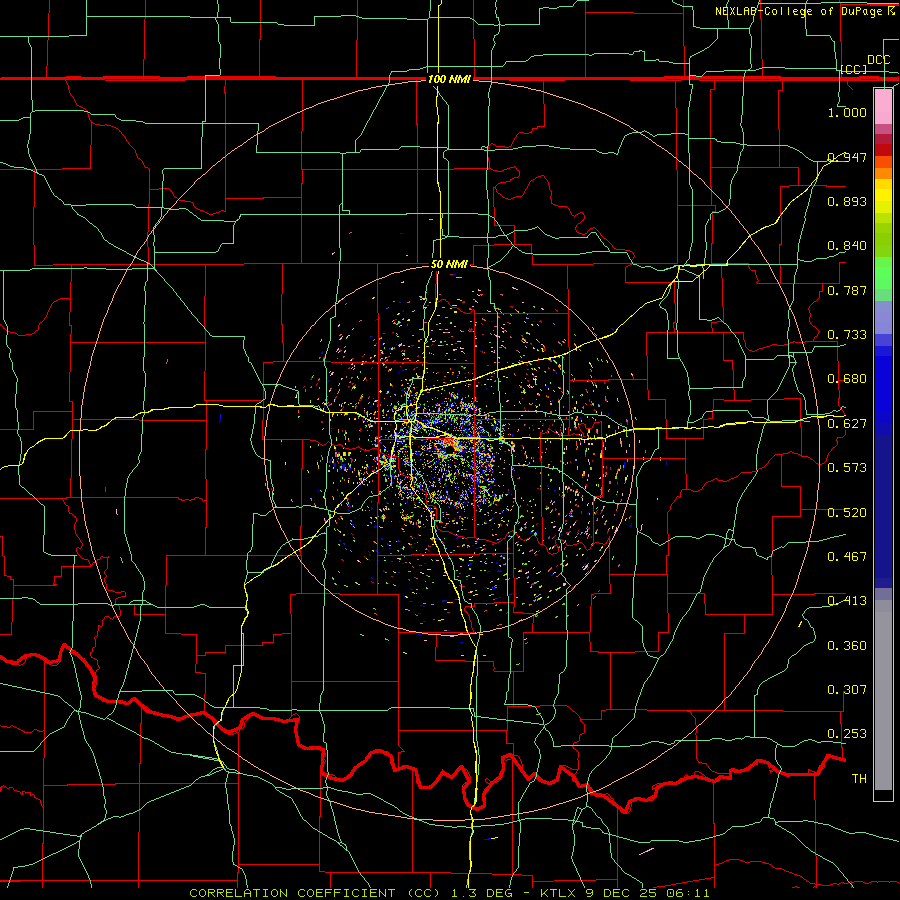Click the 0.787 legend value

[847, 290]
